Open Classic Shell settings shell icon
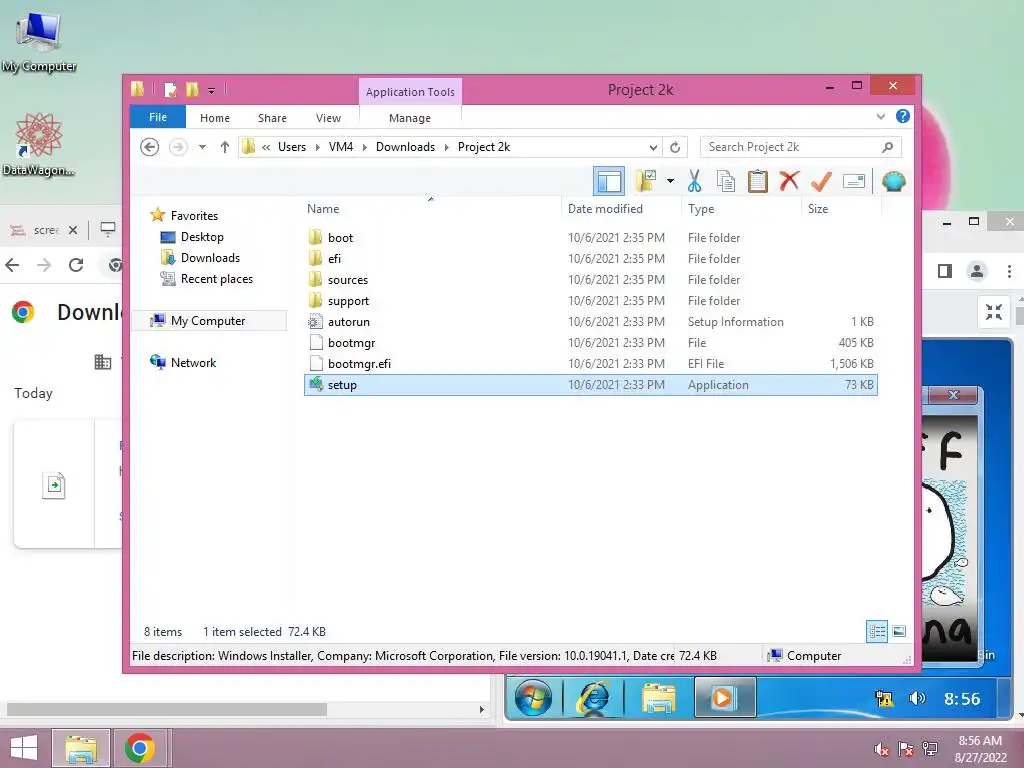The image size is (1024, 768). point(893,181)
